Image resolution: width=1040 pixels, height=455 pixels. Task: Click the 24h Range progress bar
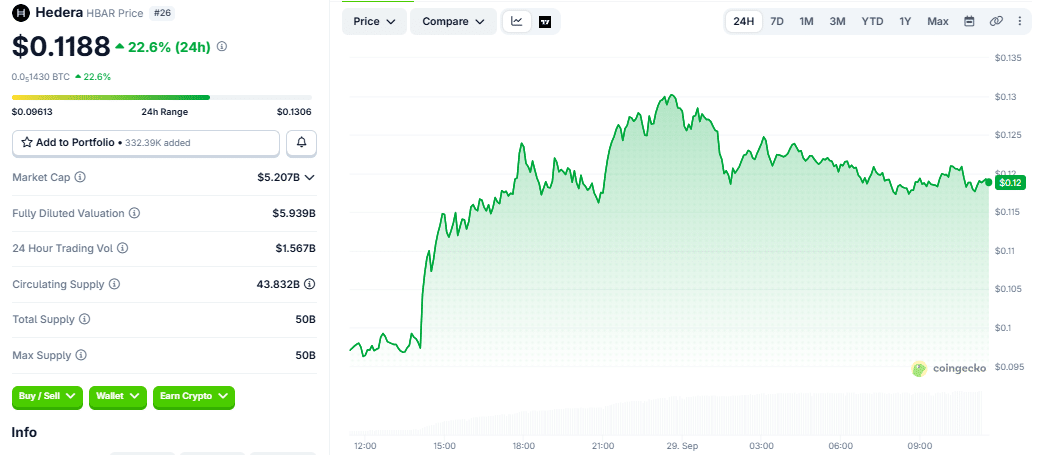coord(162,98)
